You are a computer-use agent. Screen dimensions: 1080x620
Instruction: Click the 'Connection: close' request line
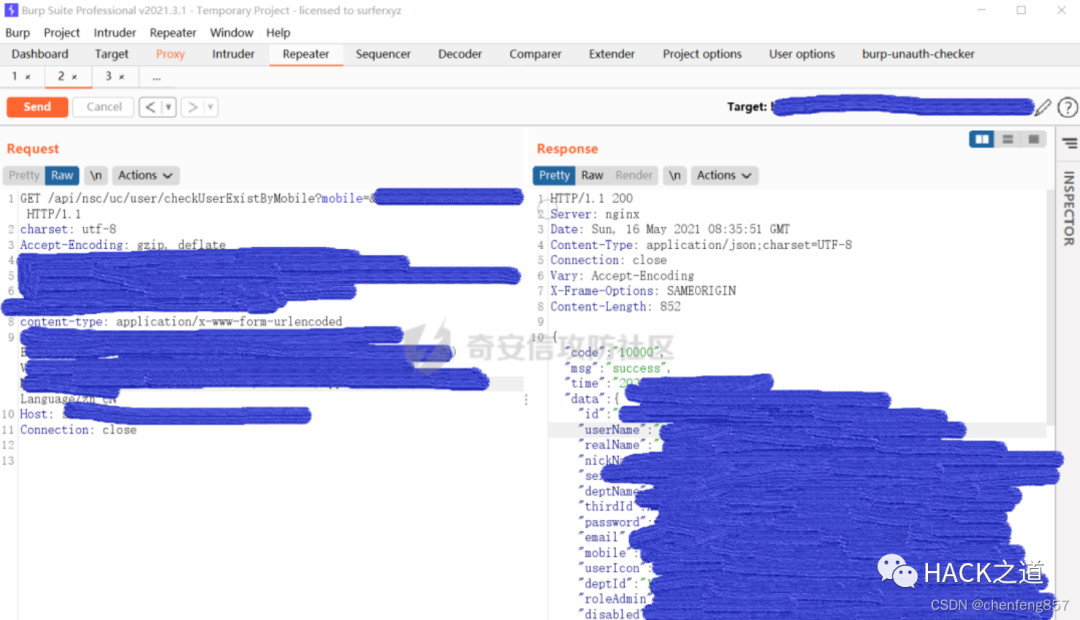point(78,430)
